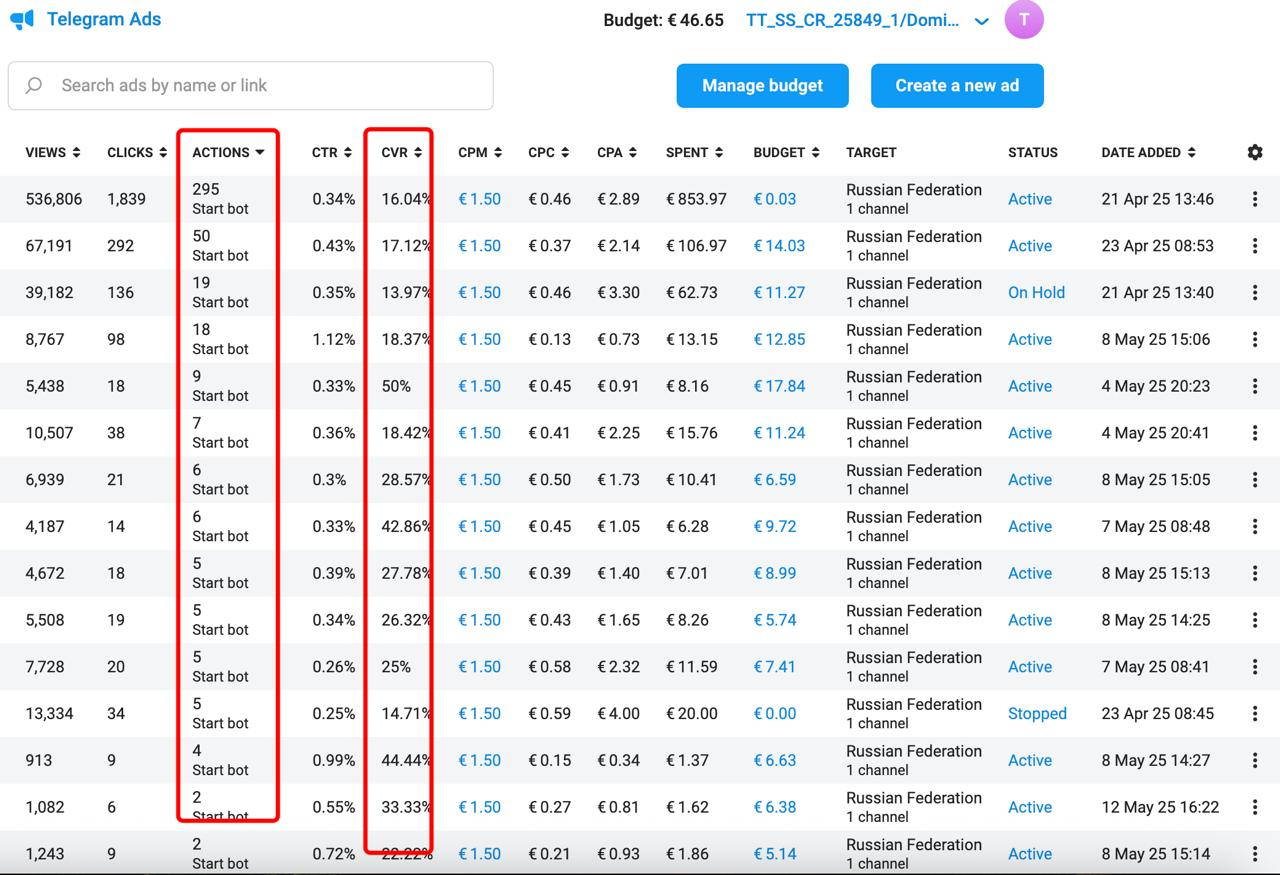Click the € 14.03 budget link
The width and height of the screenshot is (1280, 875).
779,246
